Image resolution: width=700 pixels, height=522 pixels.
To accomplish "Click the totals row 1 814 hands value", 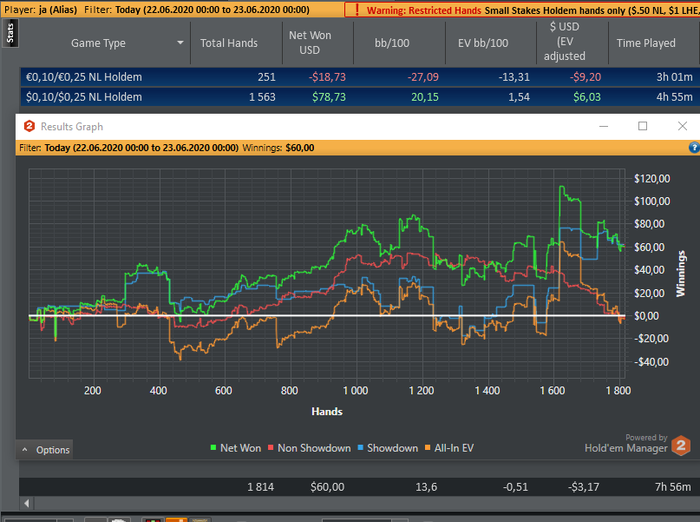I will [261, 487].
